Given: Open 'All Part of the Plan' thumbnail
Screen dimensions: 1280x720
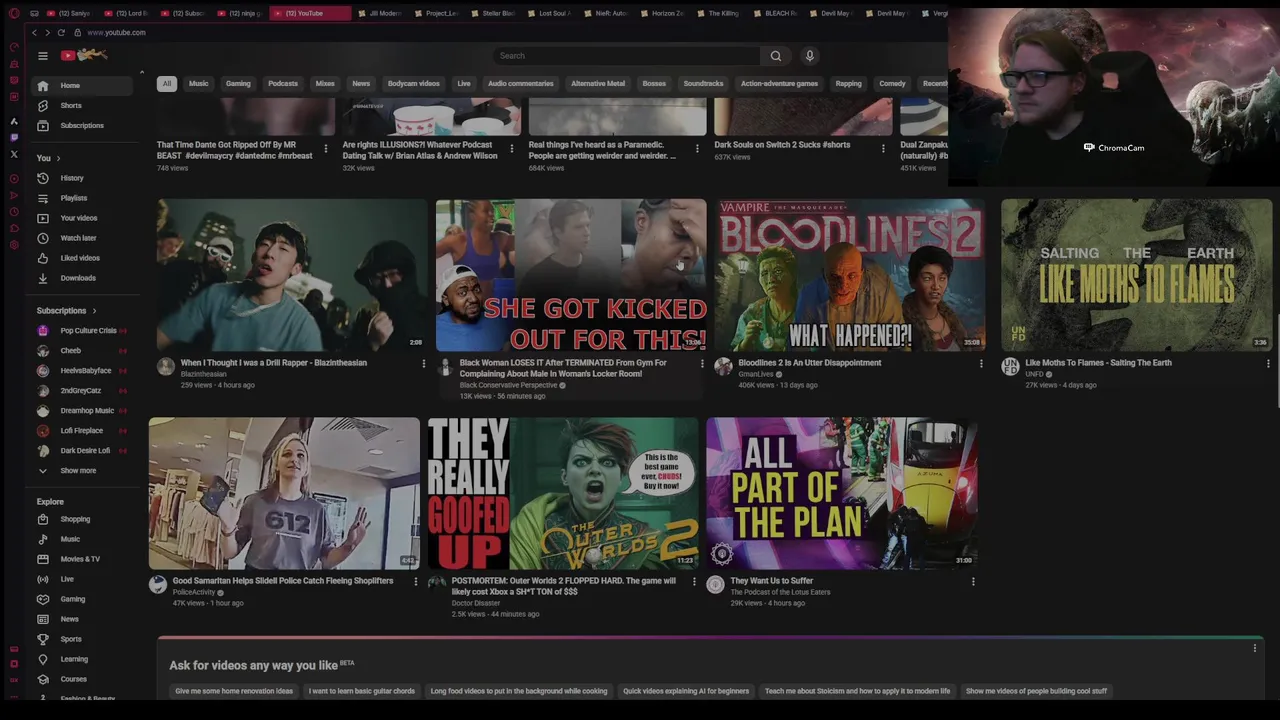Looking at the screenshot, I should click(841, 493).
